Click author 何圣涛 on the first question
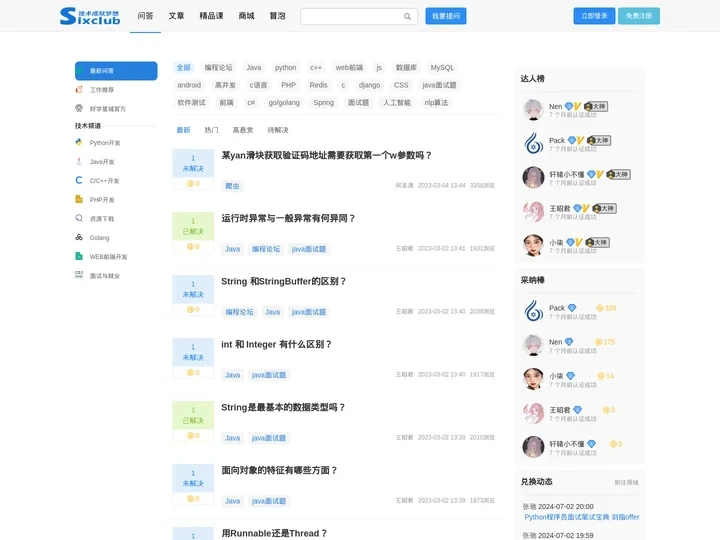The height and width of the screenshot is (540, 720). (x=404, y=186)
